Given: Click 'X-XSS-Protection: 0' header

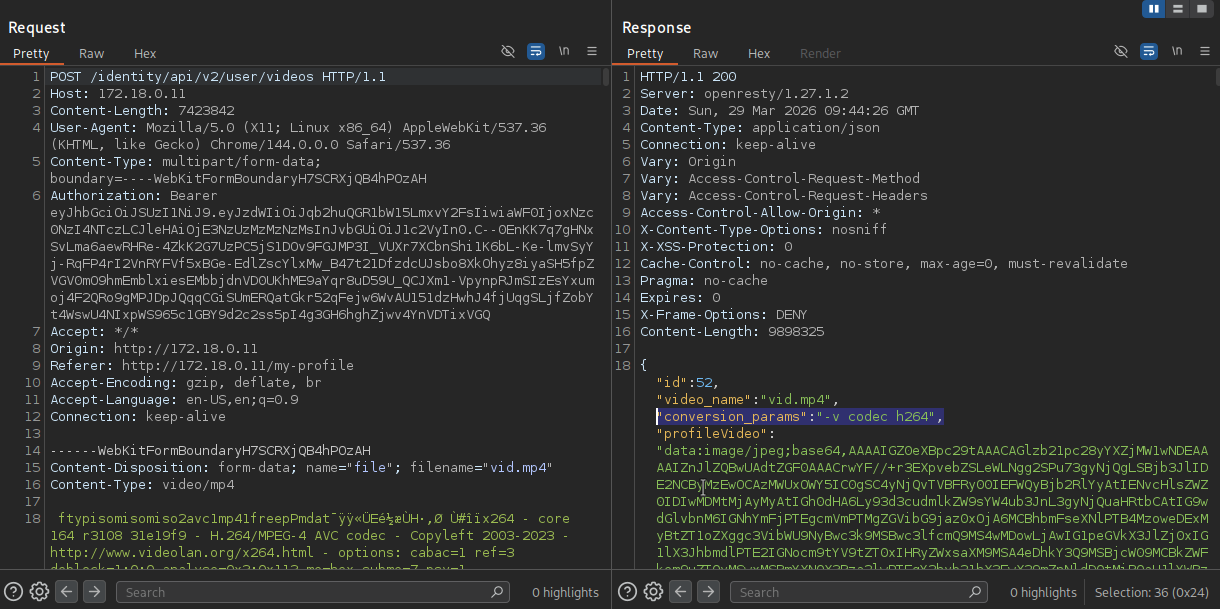Looking at the screenshot, I should tap(716, 247).
